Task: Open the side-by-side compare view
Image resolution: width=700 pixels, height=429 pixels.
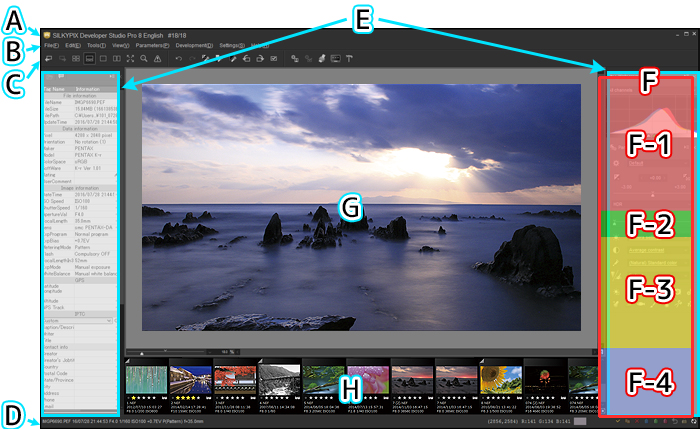Action: pyautogui.click(x=117, y=60)
